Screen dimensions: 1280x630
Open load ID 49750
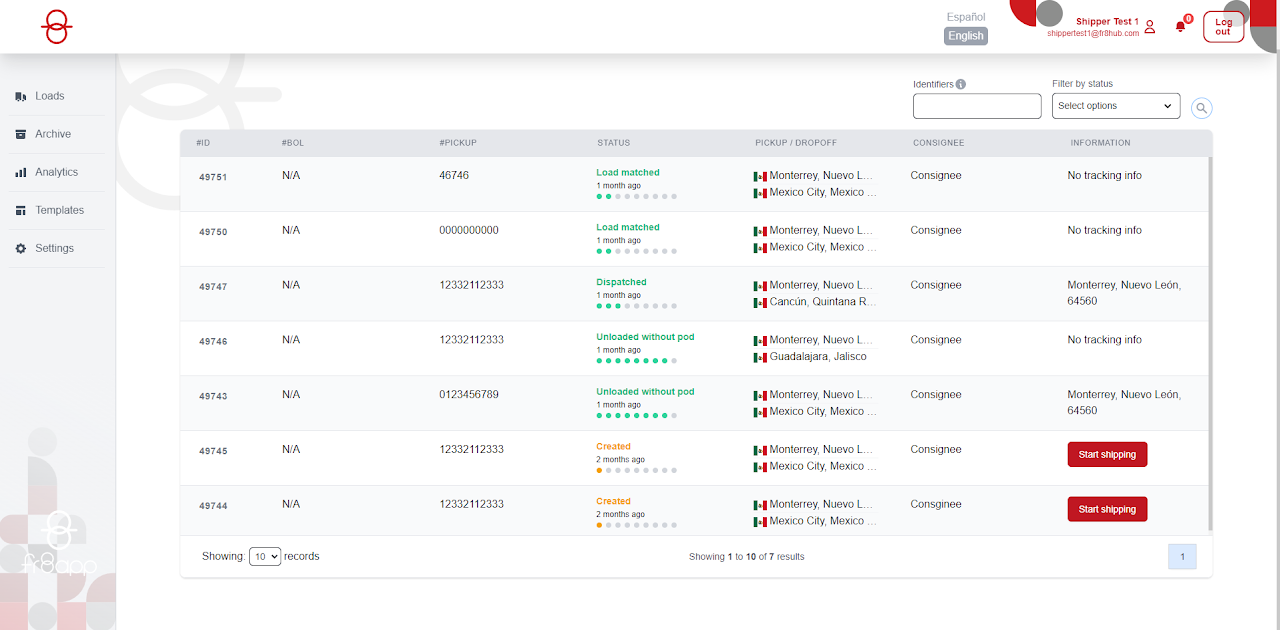click(x=213, y=232)
